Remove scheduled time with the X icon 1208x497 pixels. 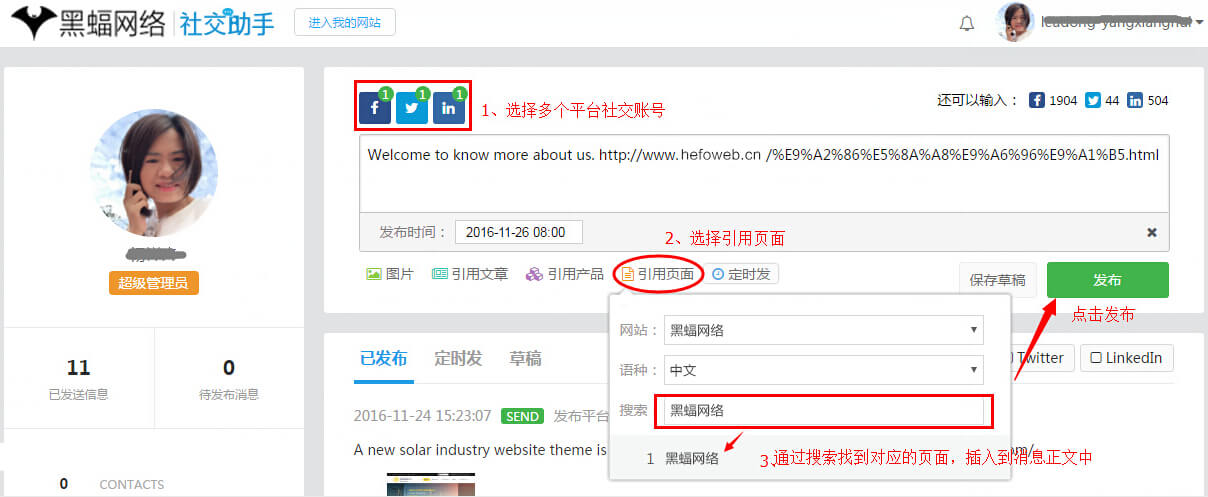[x=1151, y=232]
